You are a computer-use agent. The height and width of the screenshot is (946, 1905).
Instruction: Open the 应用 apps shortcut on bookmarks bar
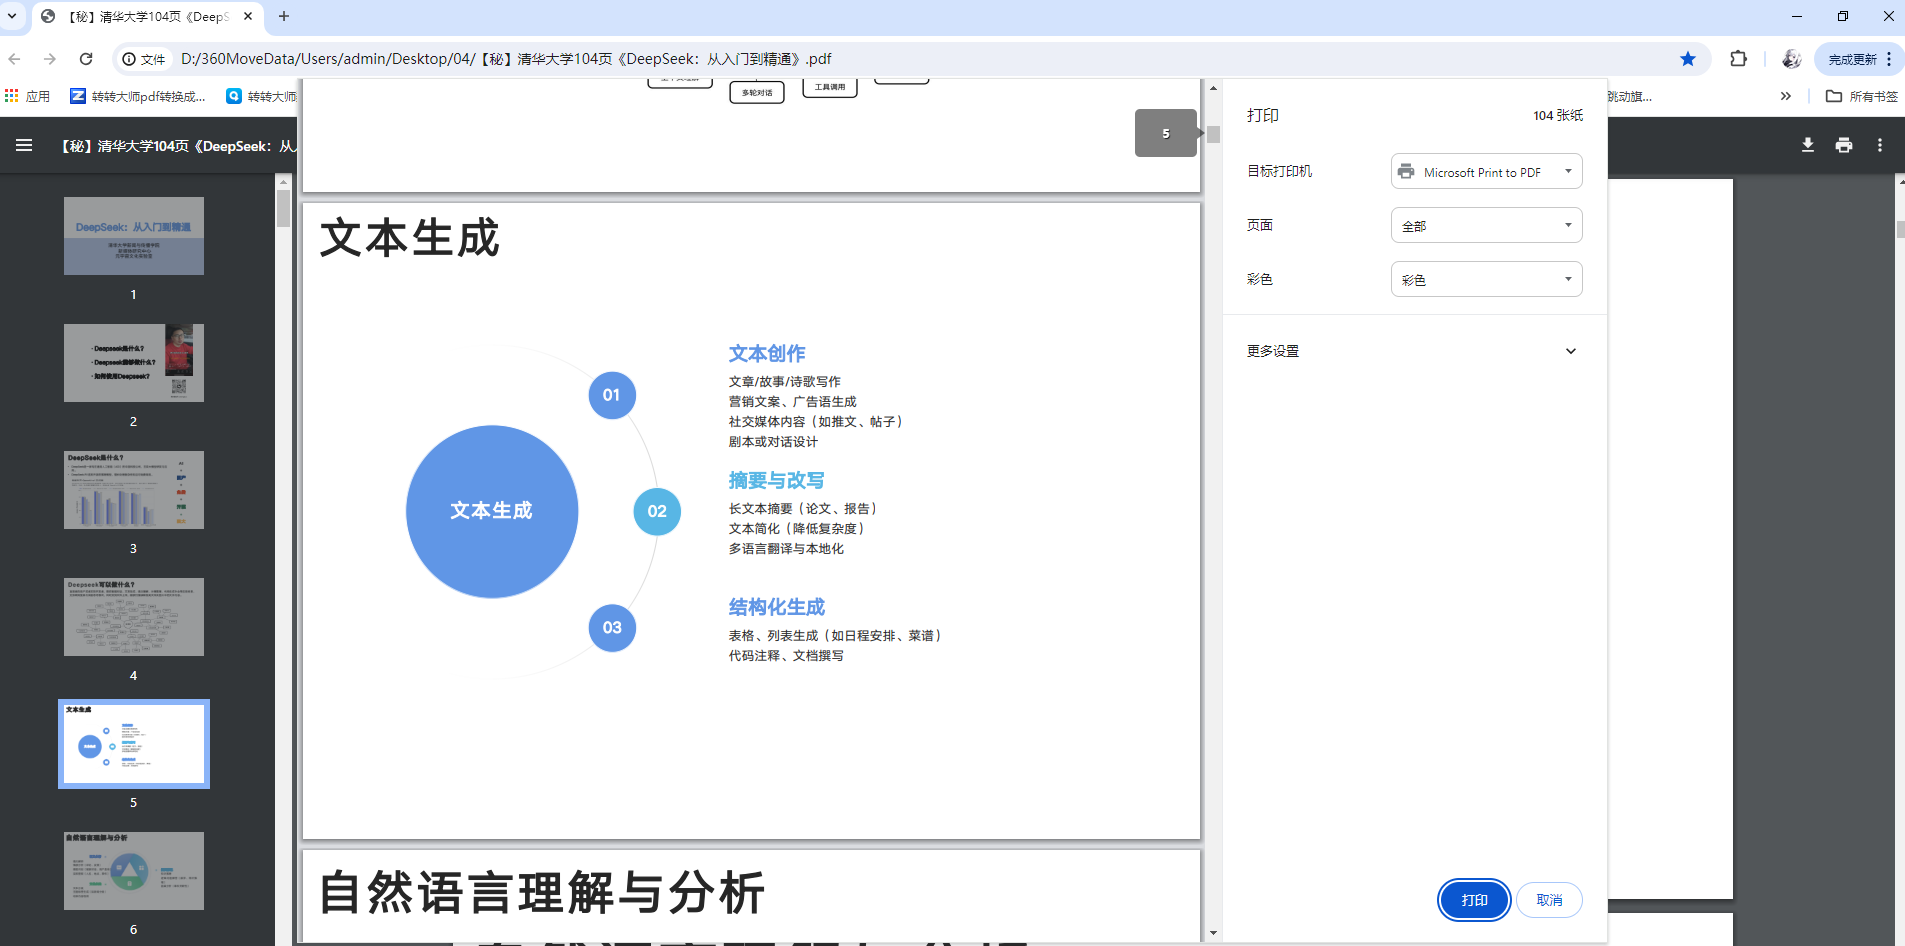click(27, 96)
